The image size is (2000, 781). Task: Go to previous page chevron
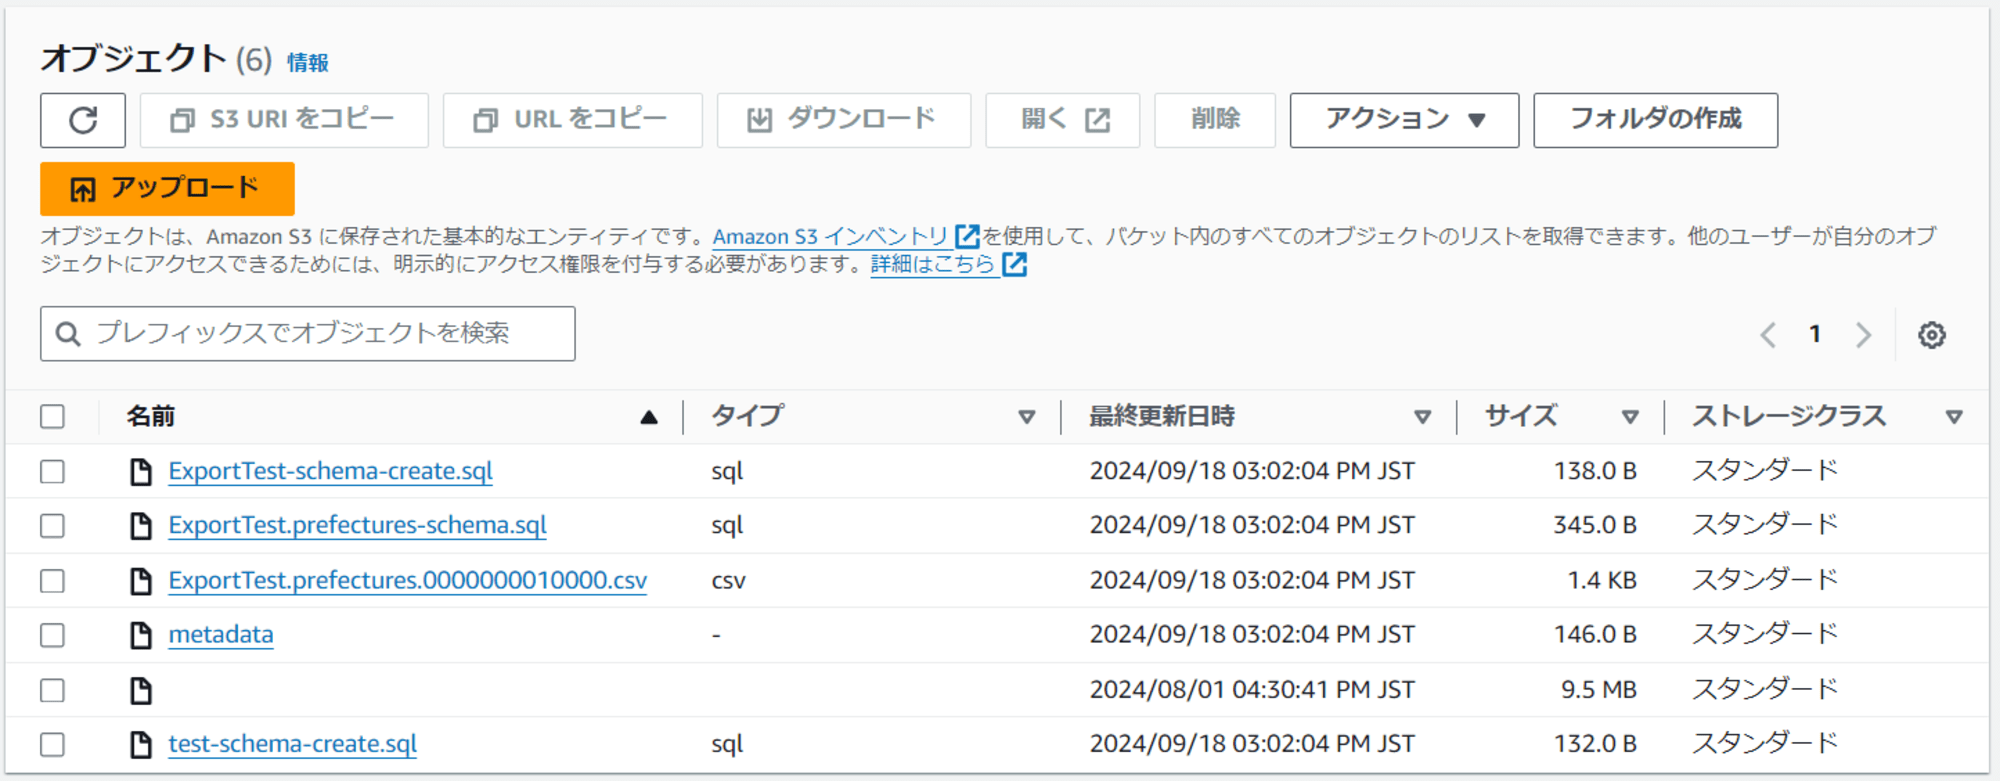[x=1768, y=335]
